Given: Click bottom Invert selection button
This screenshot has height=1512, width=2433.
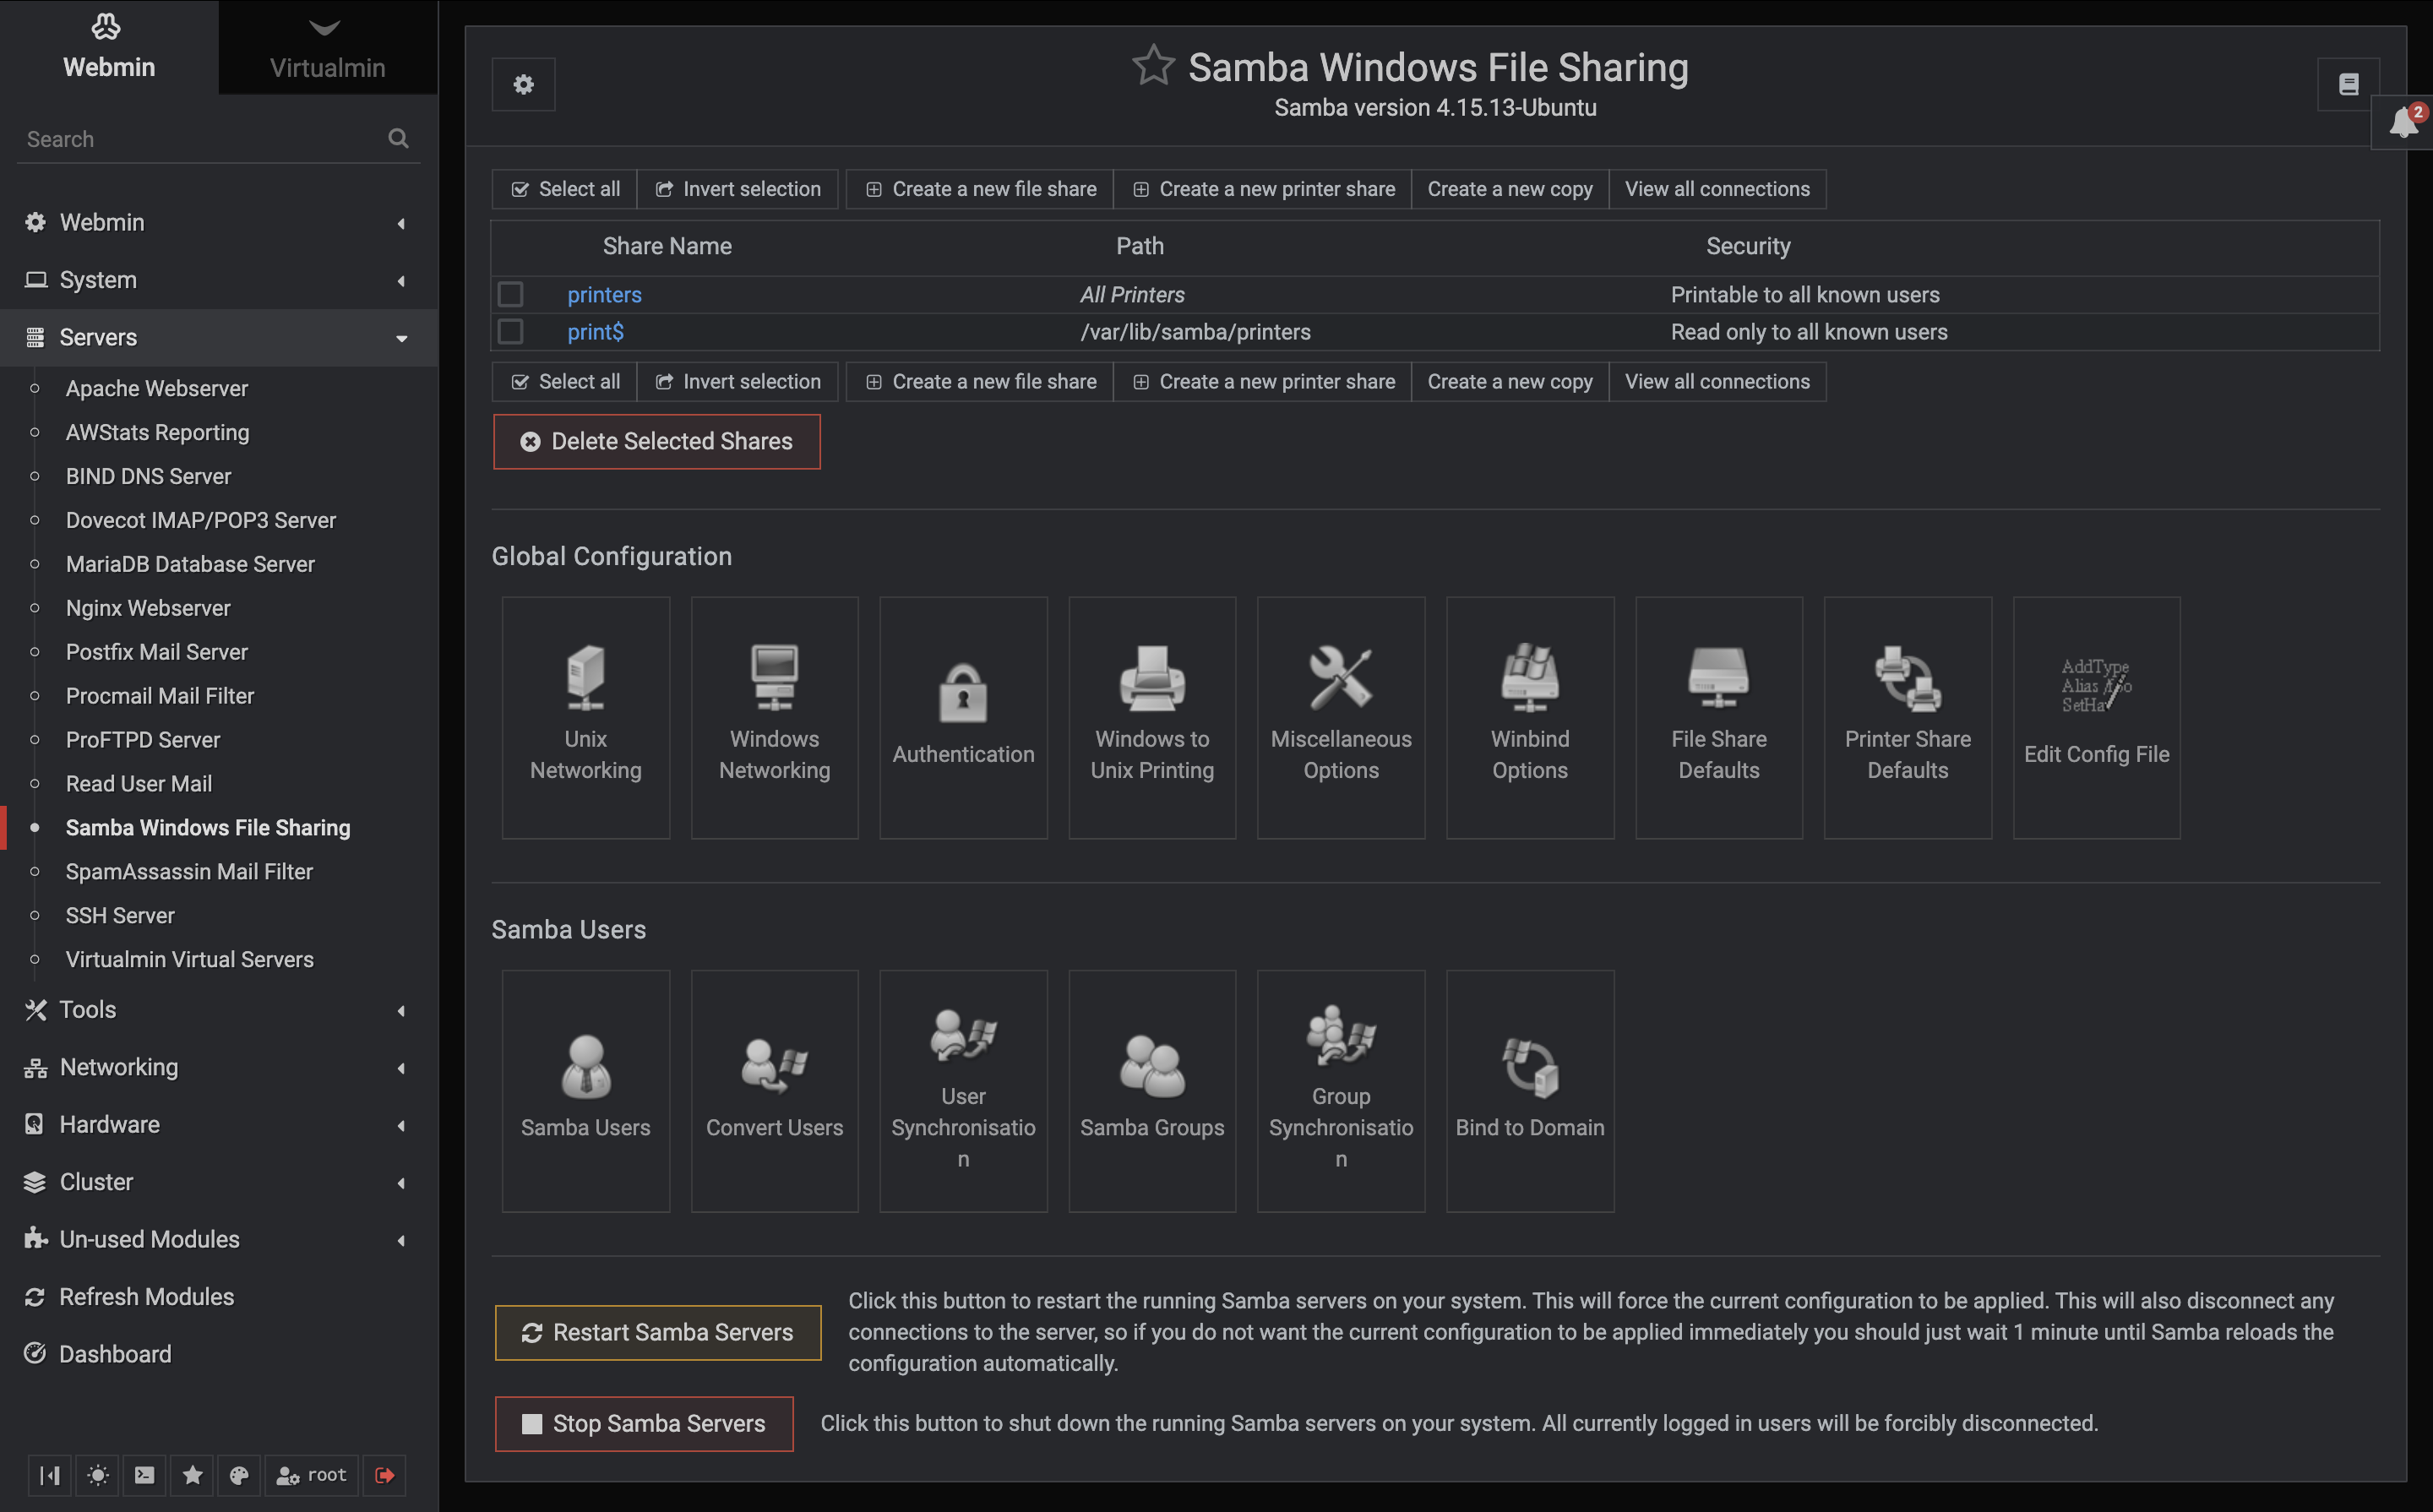Looking at the screenshot, I should pos(737,381).
